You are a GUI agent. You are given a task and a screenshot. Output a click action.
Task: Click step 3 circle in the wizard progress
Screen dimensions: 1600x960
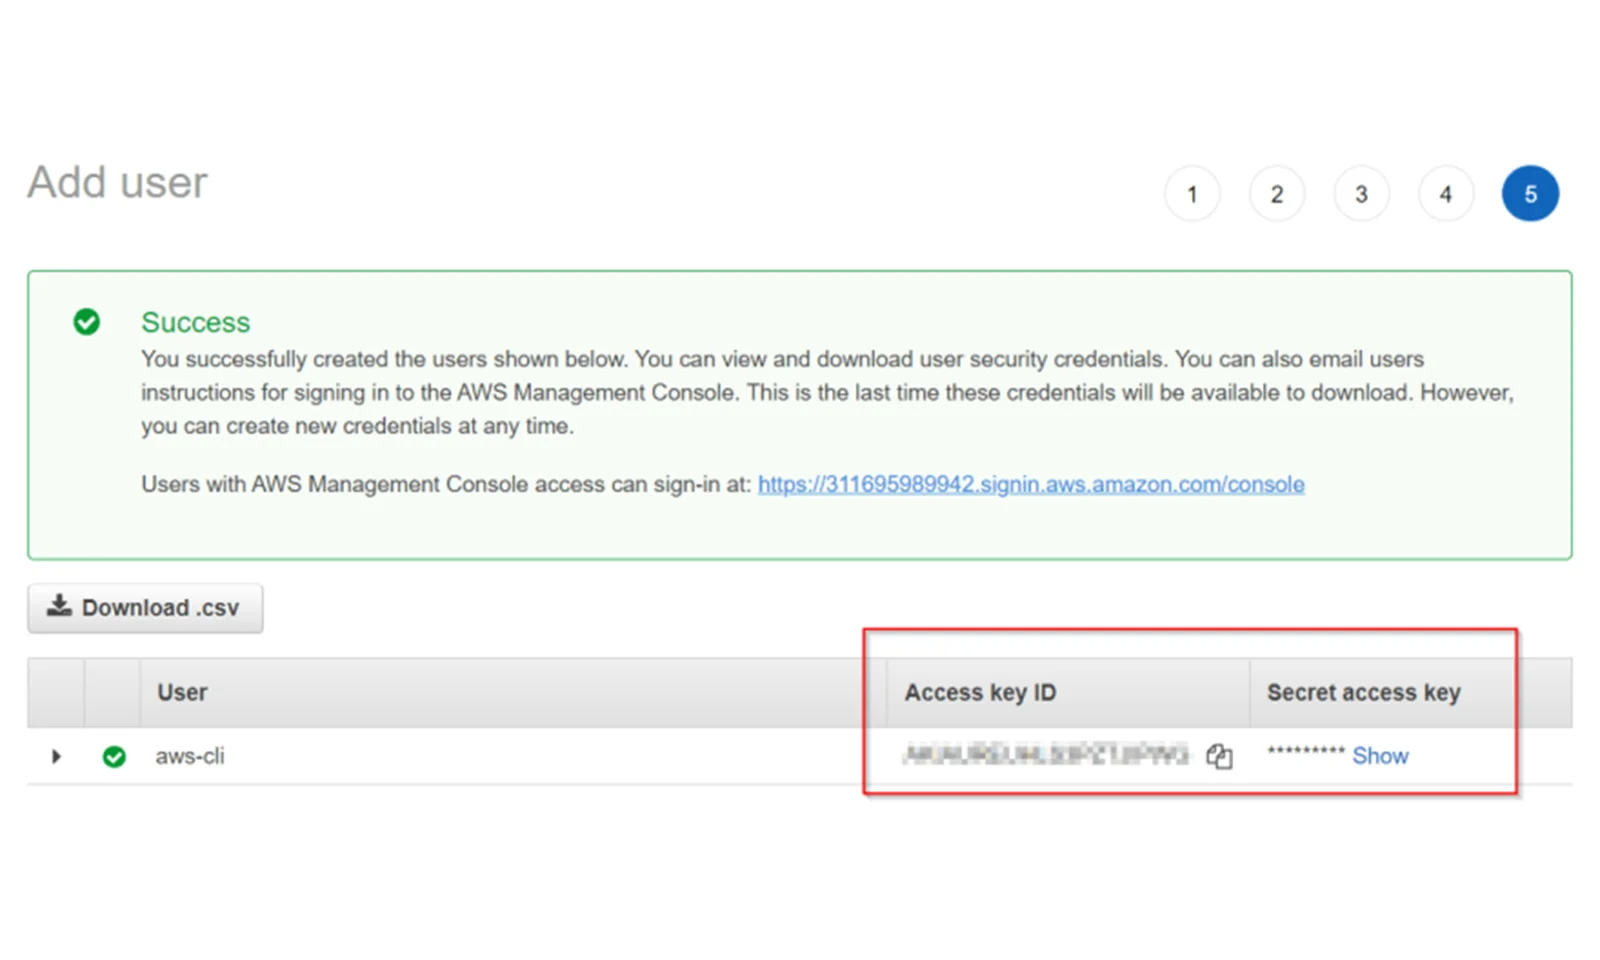click(x=1361, y=193)
